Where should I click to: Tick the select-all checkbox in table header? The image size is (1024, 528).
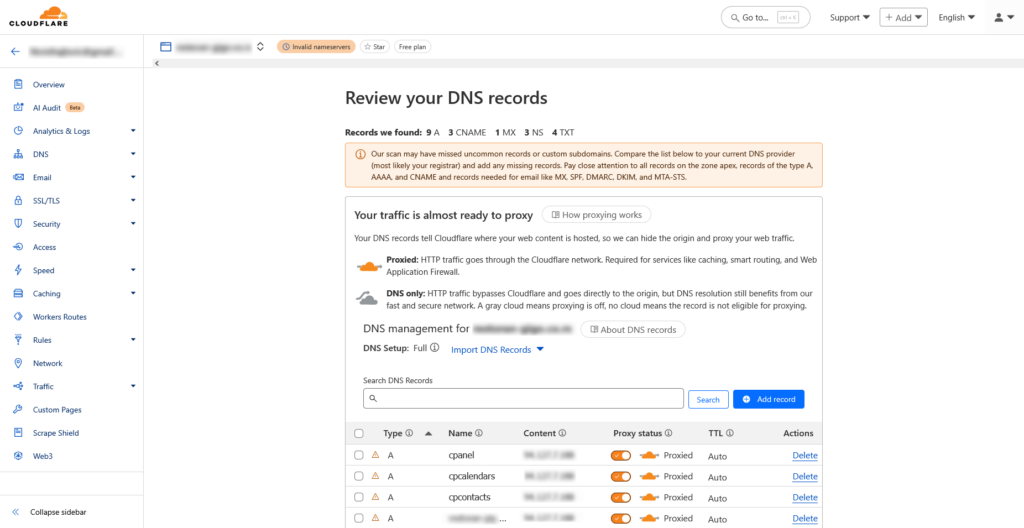point(359,434)
